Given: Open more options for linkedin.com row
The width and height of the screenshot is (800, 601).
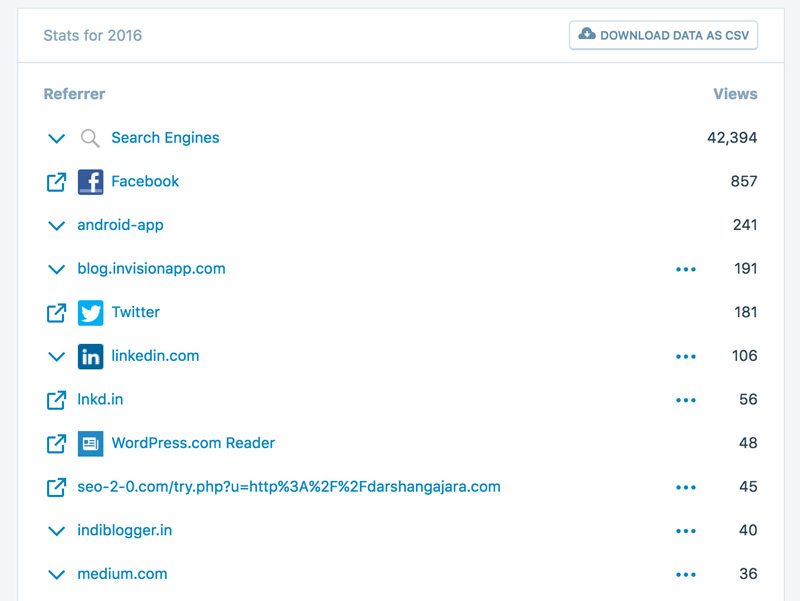Looking at the screenshot, I should [685, 356].
